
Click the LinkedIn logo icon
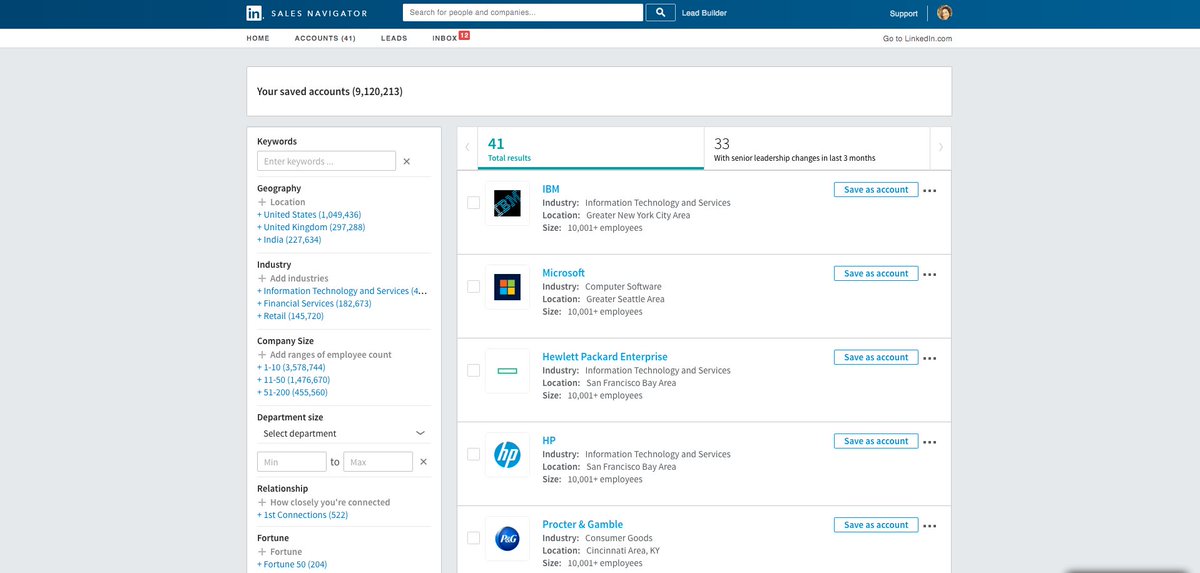click(255, 13)
